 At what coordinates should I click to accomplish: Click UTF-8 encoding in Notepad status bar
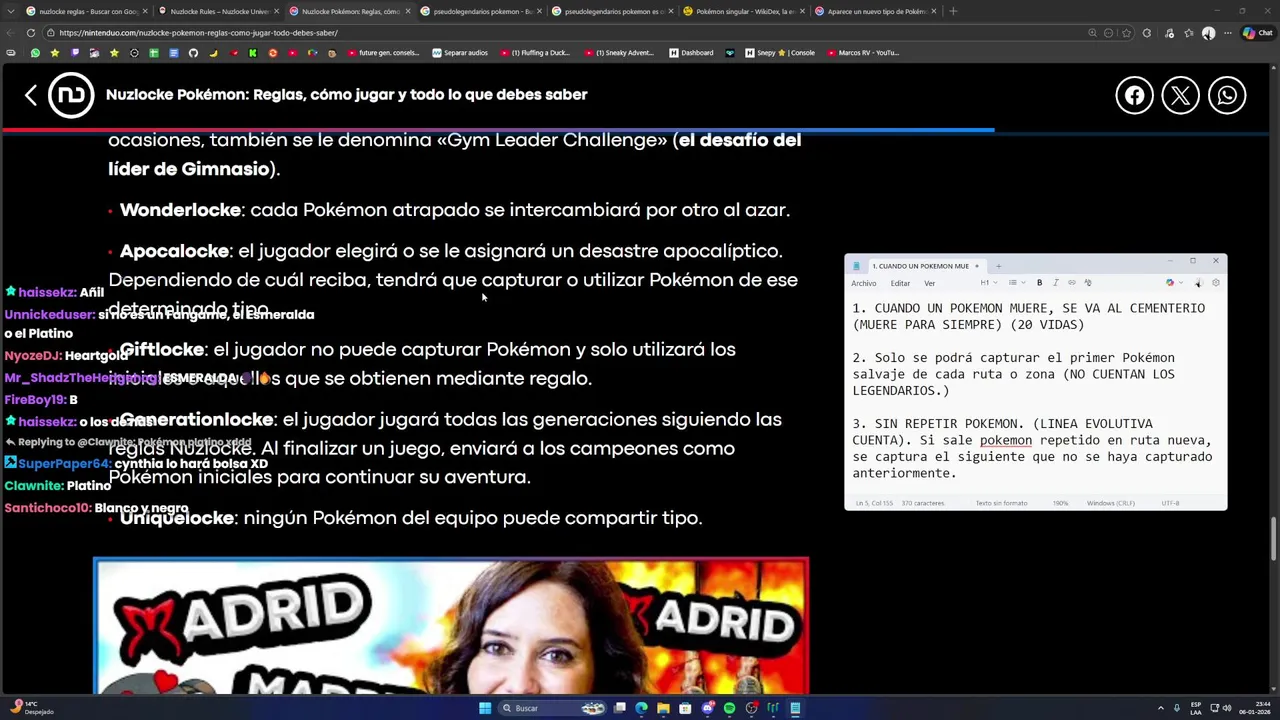click(x=1170, y=503)
